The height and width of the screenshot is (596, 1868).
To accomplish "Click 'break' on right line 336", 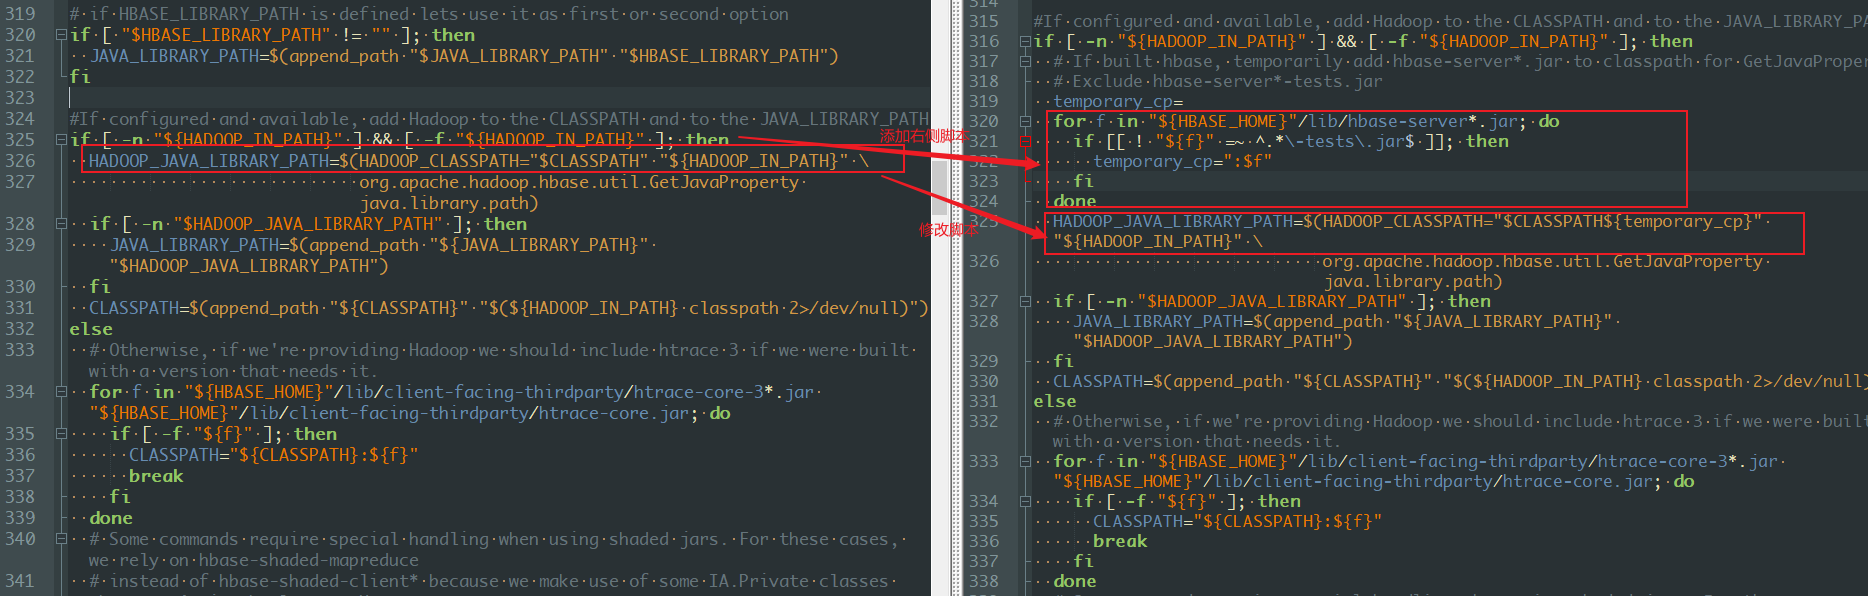I will (1120, 541).
